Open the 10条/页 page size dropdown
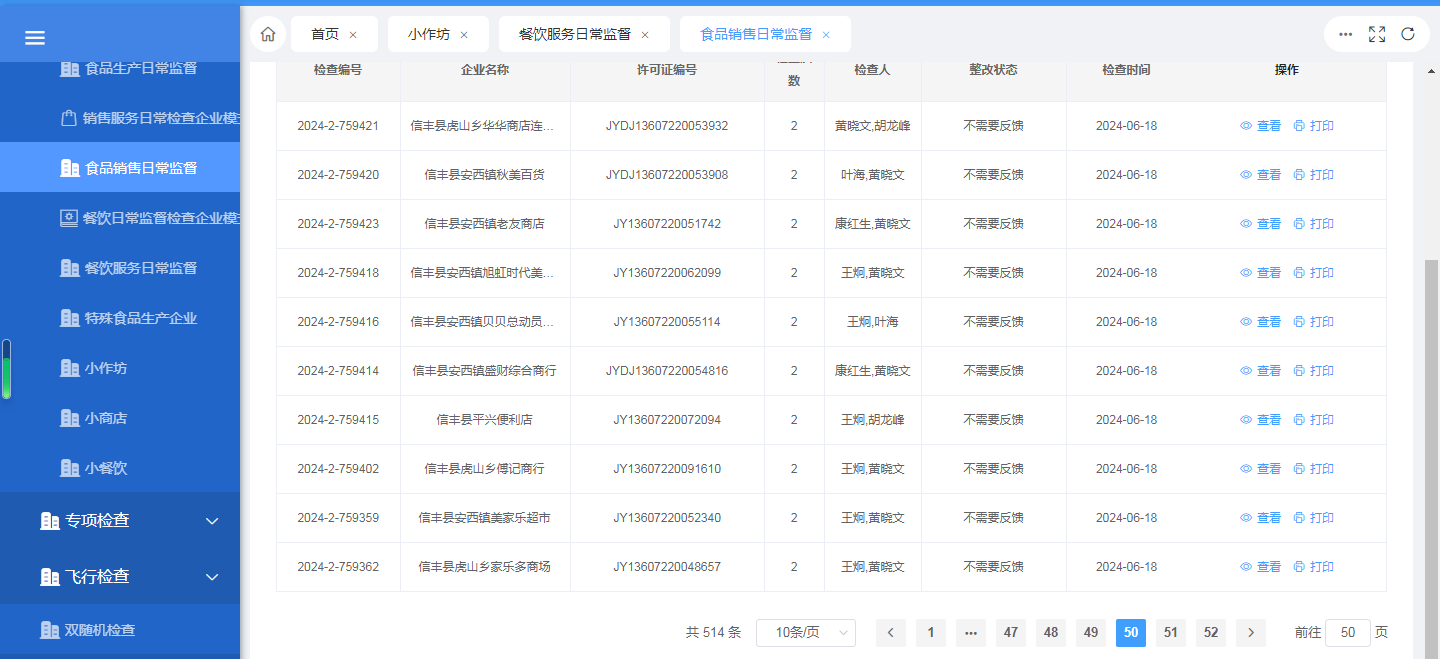This screenshot has width=1440, height=659. (805, 632)
